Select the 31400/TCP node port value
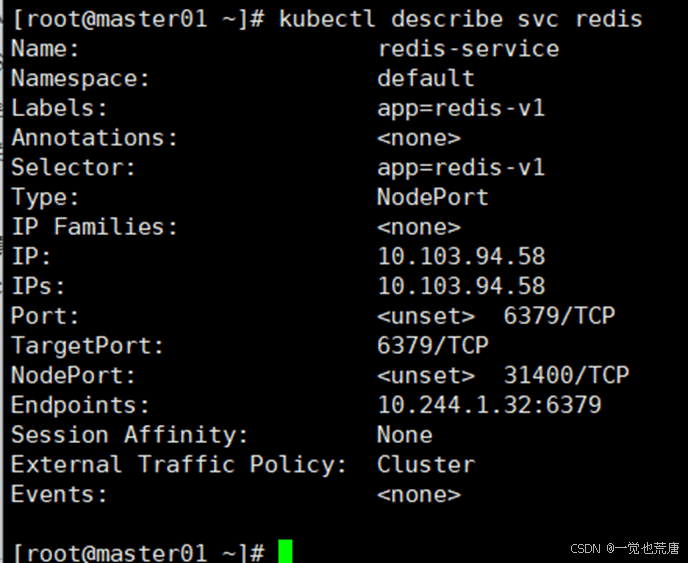This screenshot has width=688, height=563. click(x=566, y=375)
